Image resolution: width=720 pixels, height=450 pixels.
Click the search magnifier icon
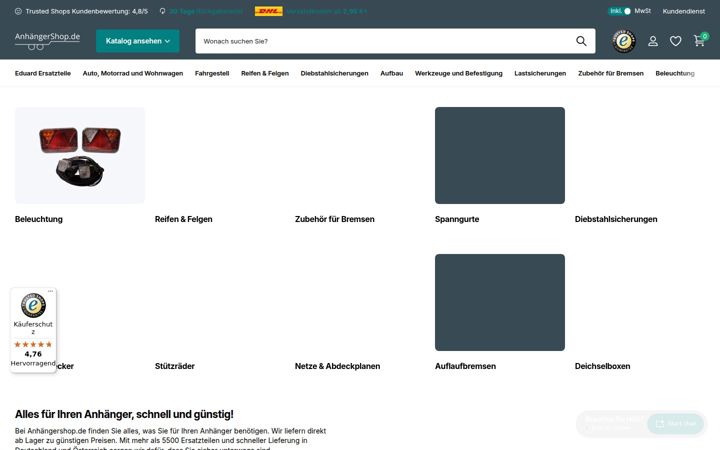click(x=581, y=41)
